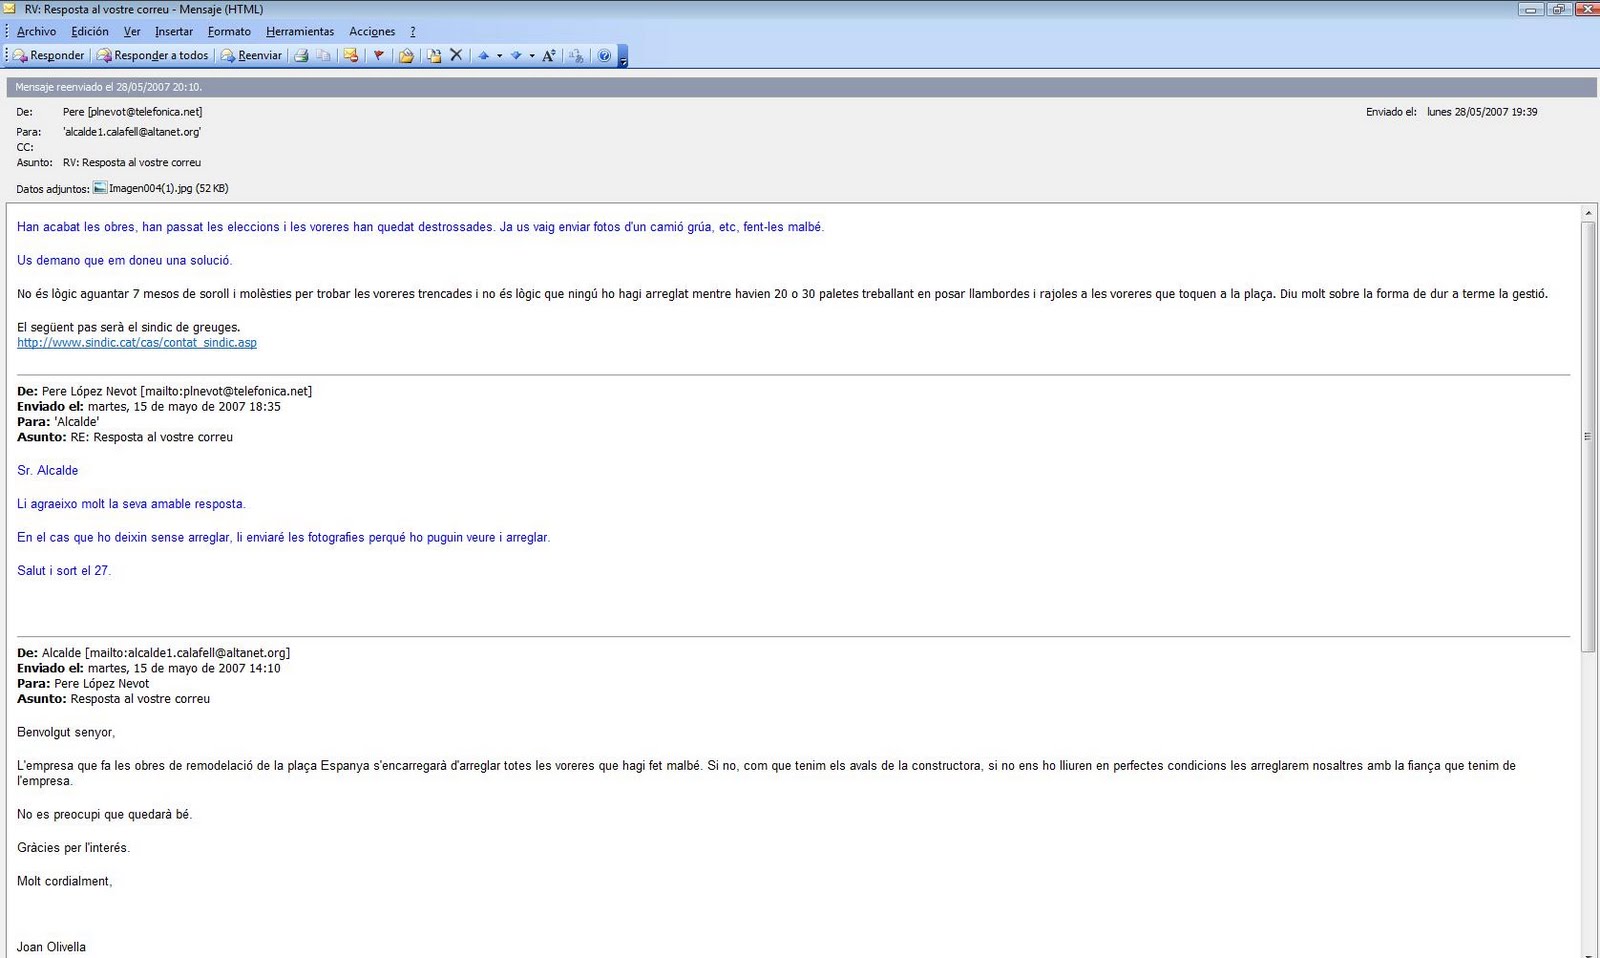Flag the message with the red flag icon
The height and width of the screenshot is (958, 1600).
[379, 56]
